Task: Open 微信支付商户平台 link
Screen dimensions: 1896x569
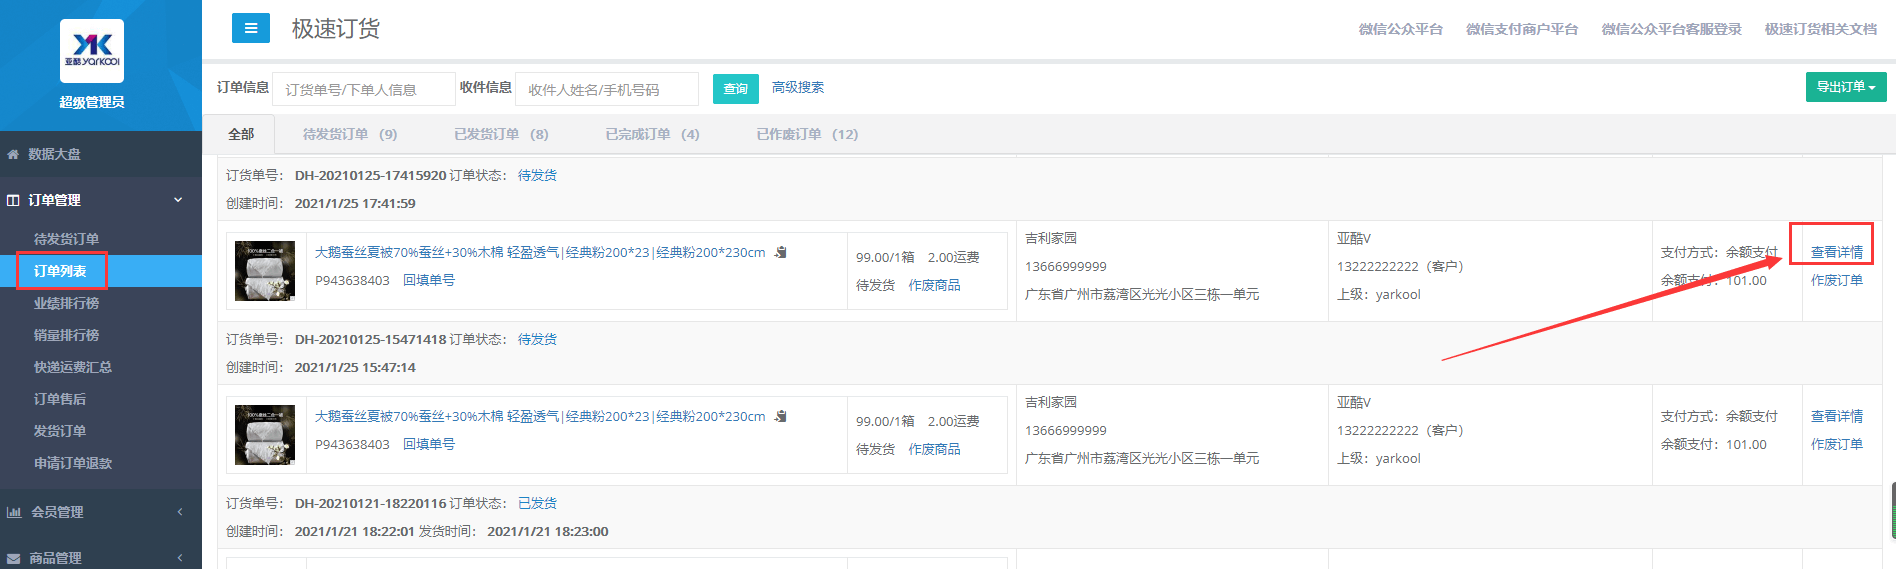Action: point(1522,29)
